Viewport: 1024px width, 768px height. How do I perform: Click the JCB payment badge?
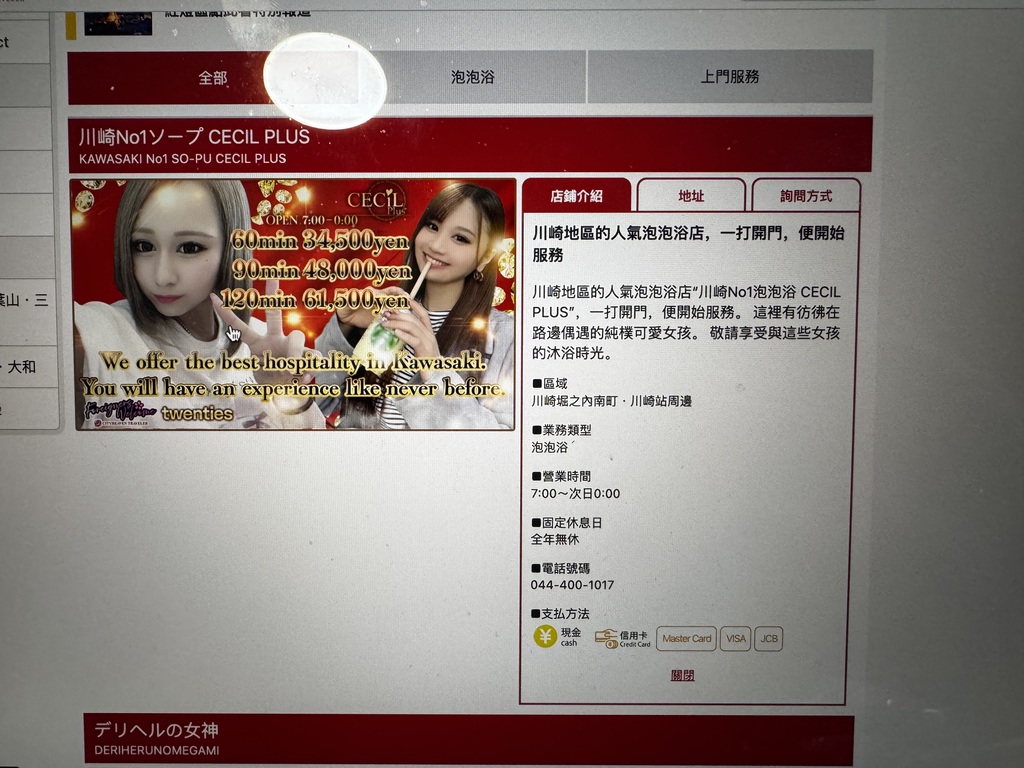pos(768,638)
